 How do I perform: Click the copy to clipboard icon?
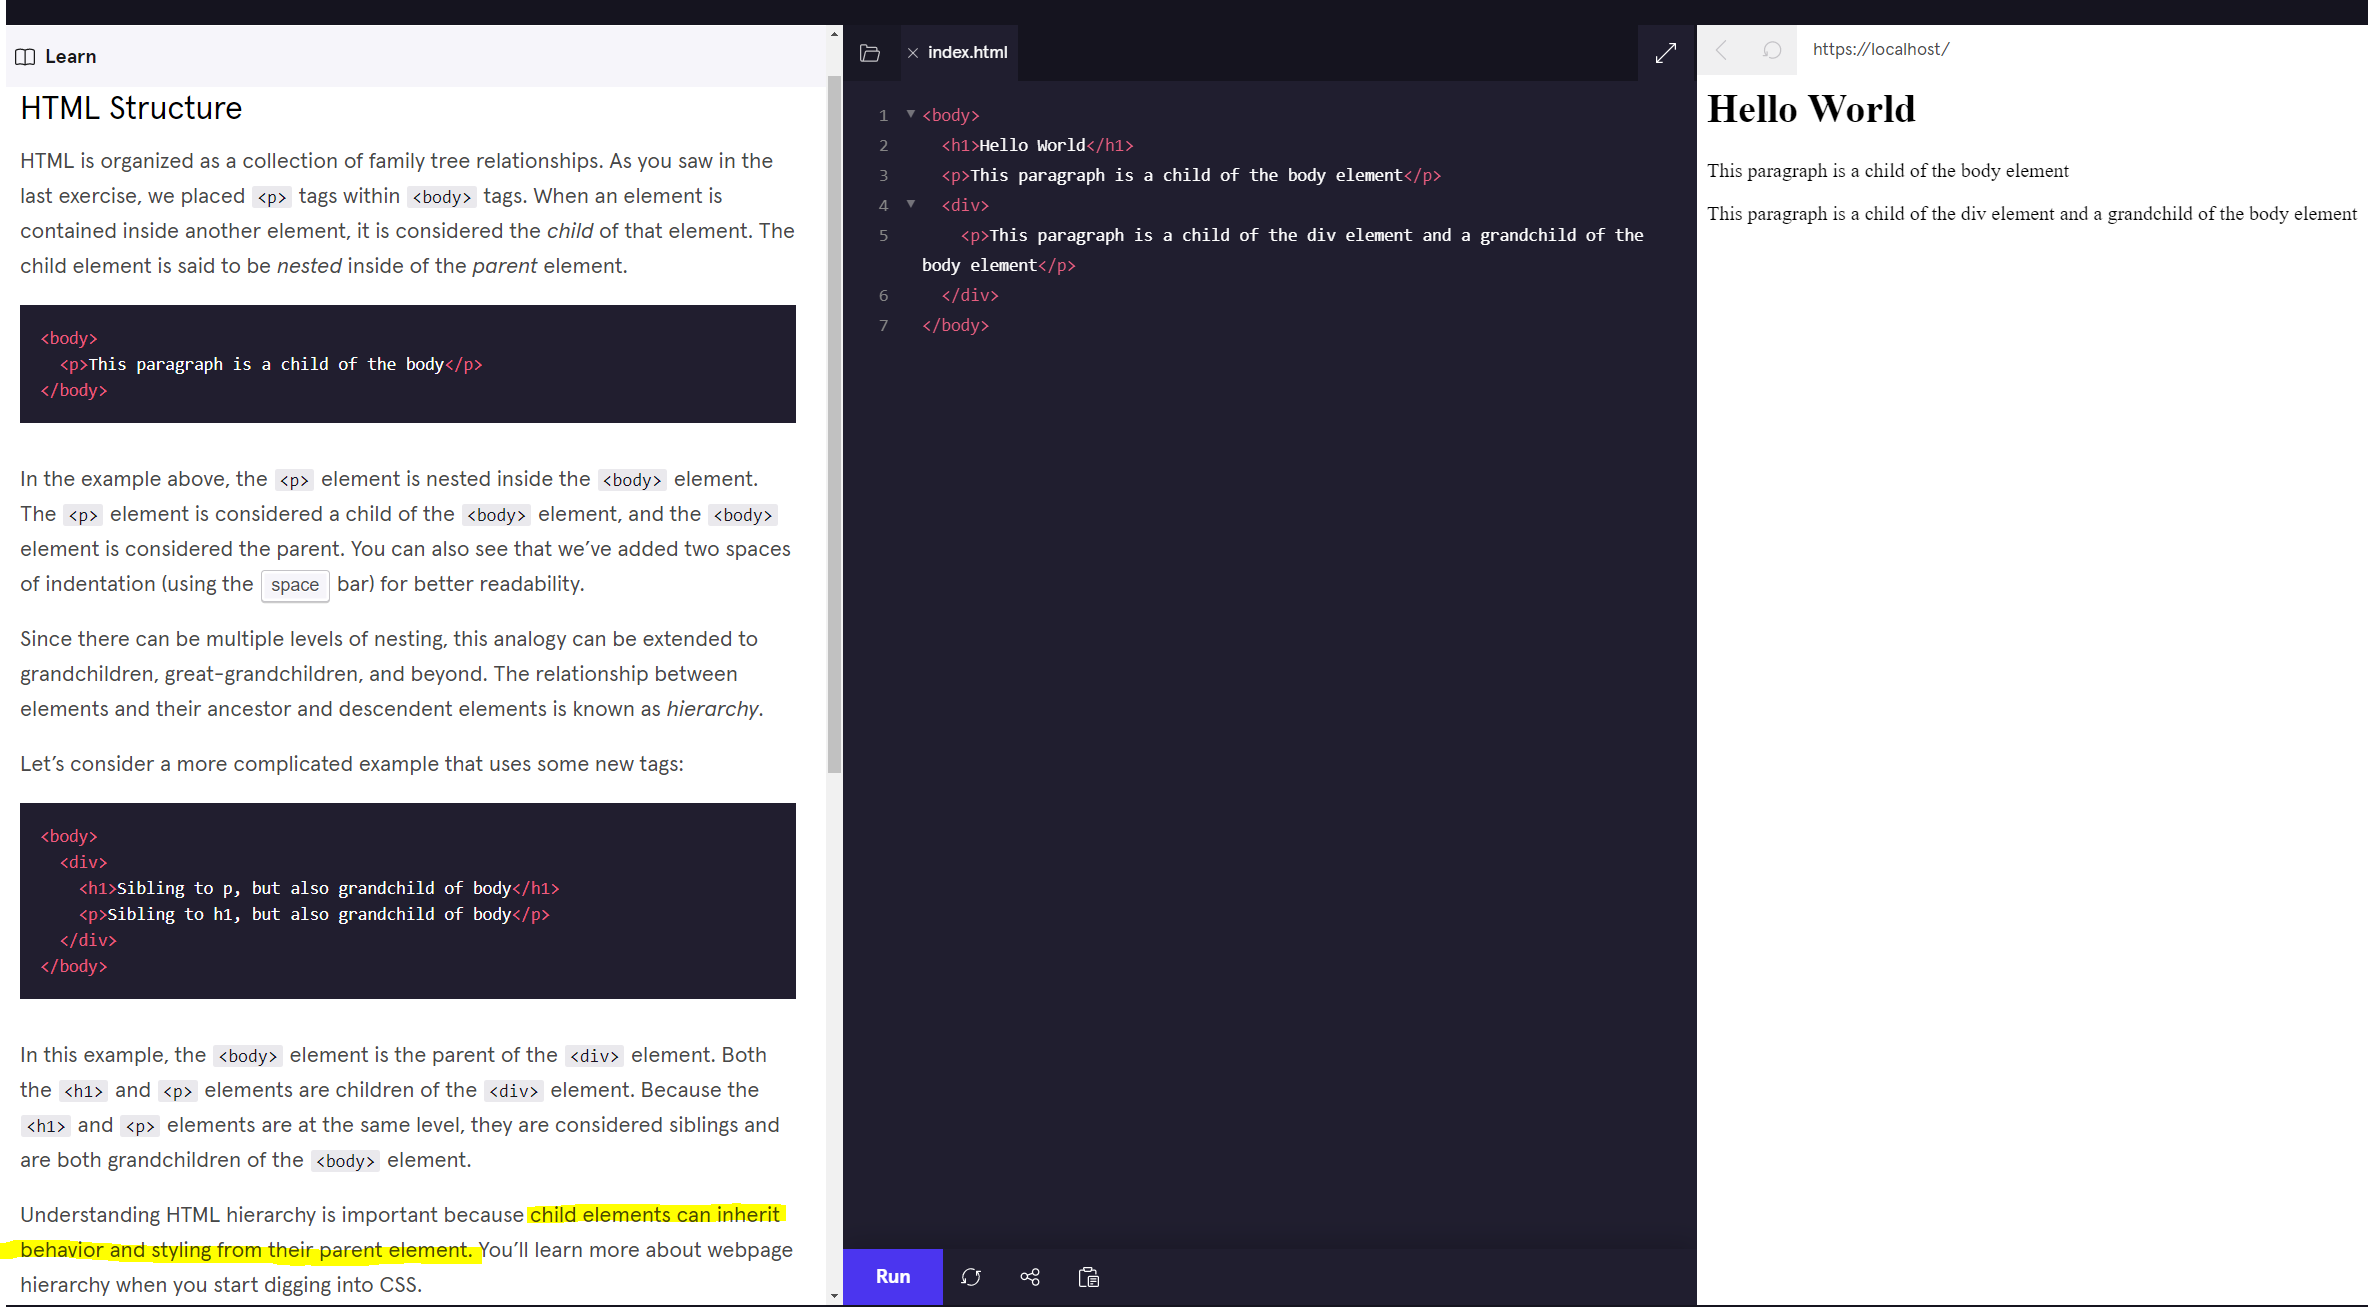(x=1089, y=1277)
